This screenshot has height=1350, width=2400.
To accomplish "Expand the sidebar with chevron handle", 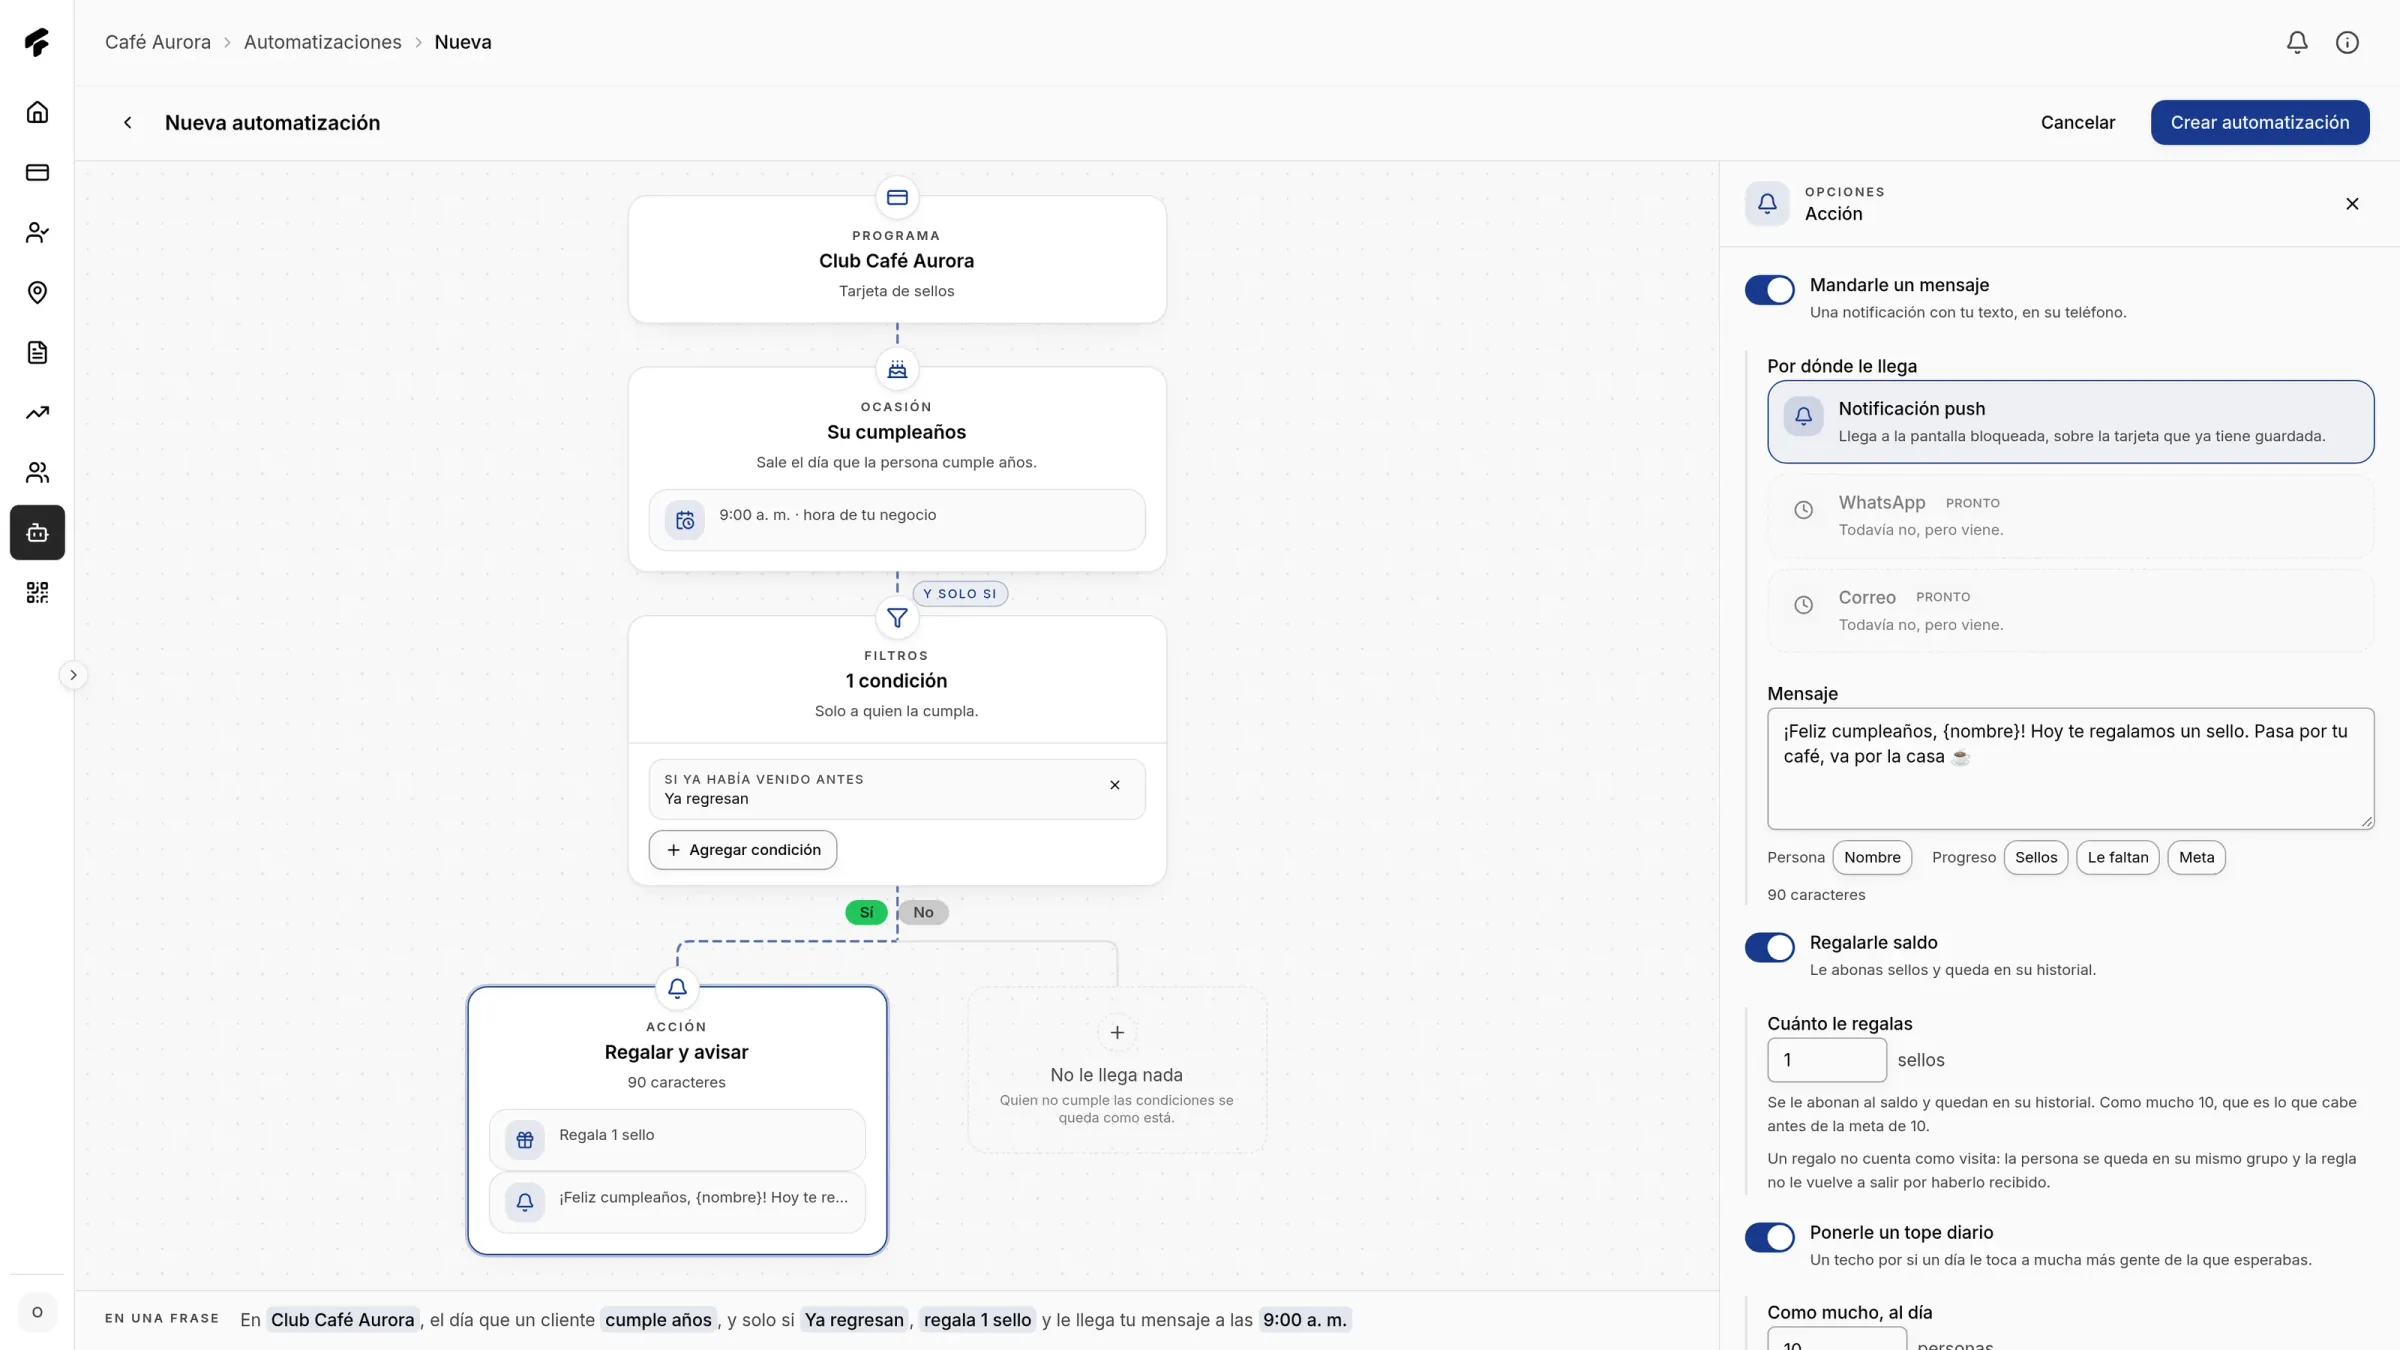I will [x=73, y=675].
